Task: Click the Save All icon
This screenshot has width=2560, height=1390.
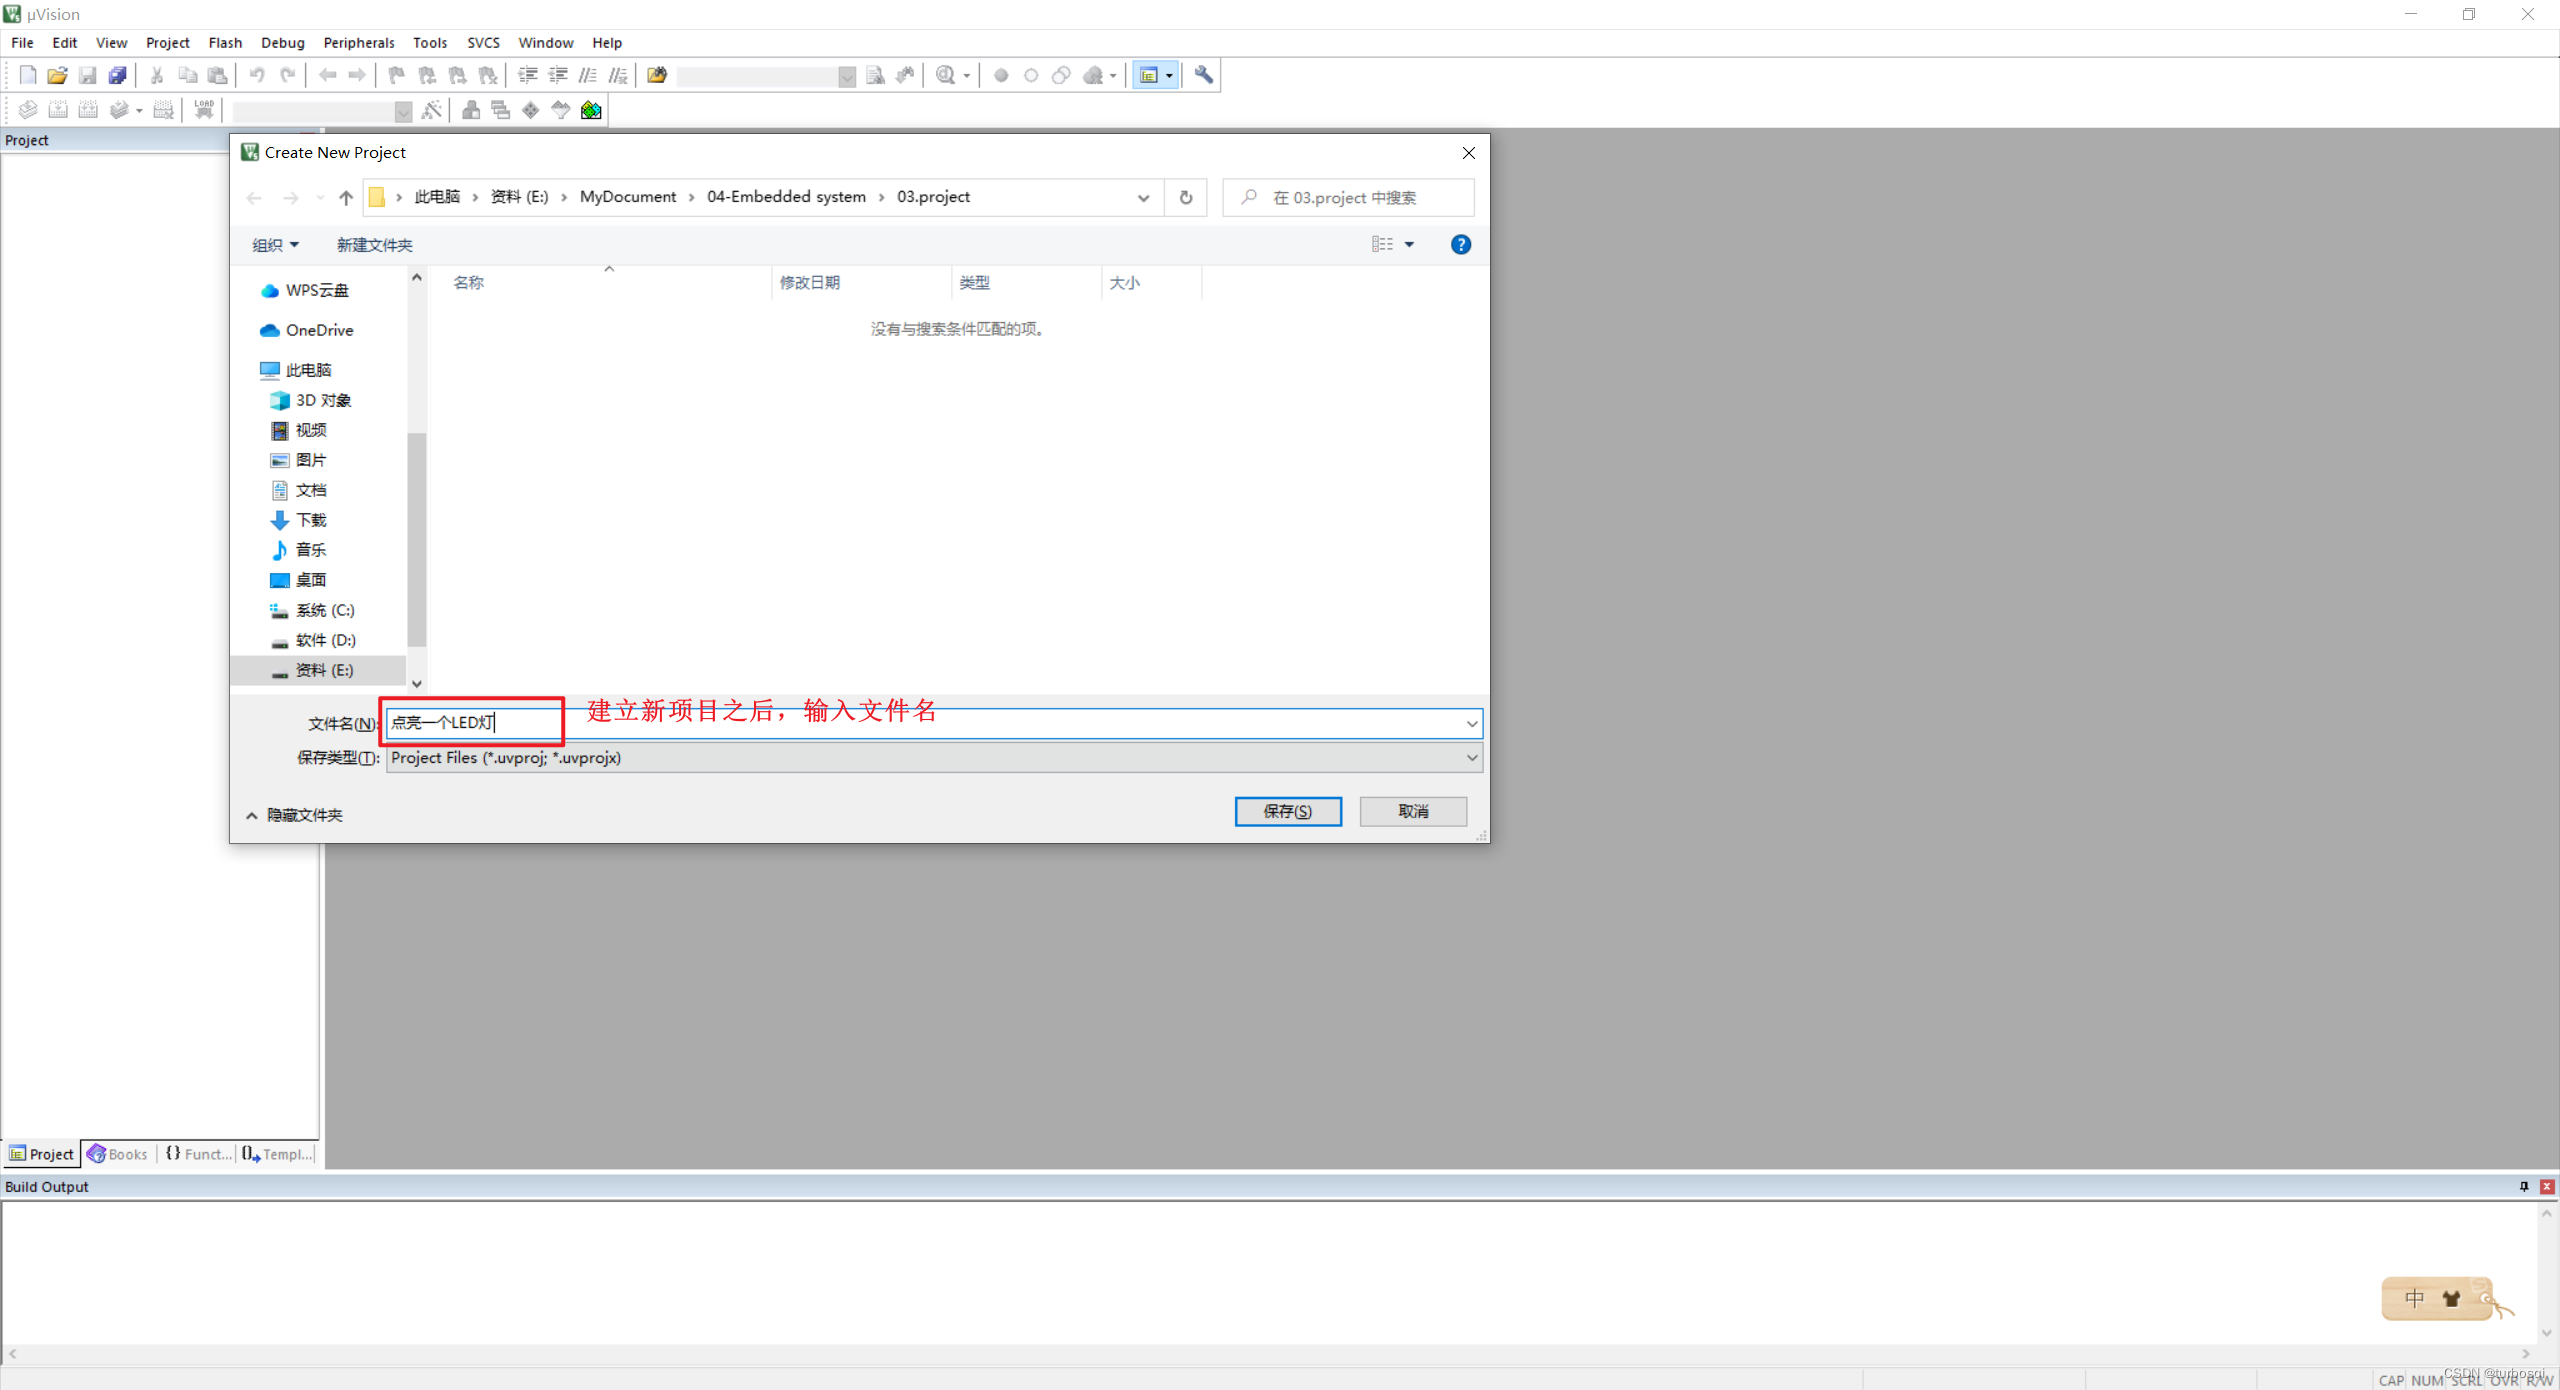Action: pos(118,75)
